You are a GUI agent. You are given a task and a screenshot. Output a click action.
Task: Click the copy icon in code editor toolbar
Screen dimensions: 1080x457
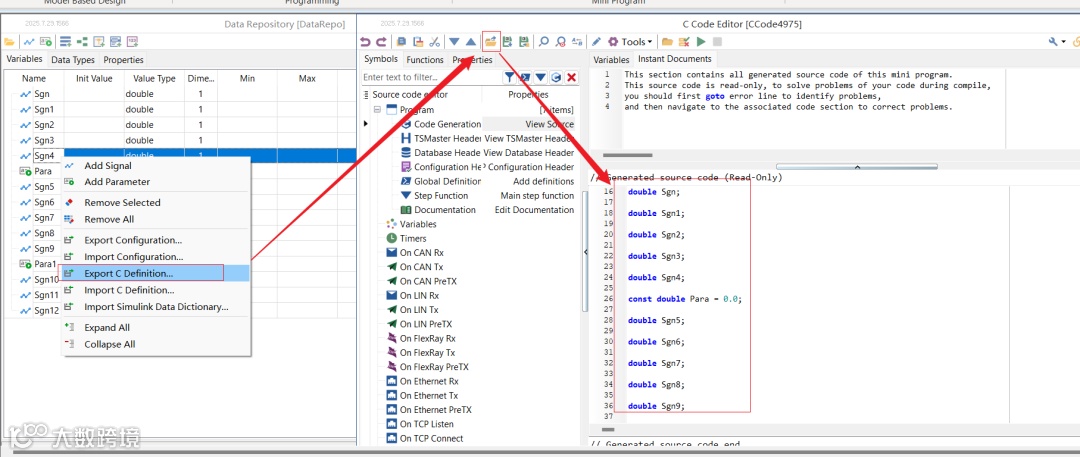pyautogui.click(x=402, y=42)
